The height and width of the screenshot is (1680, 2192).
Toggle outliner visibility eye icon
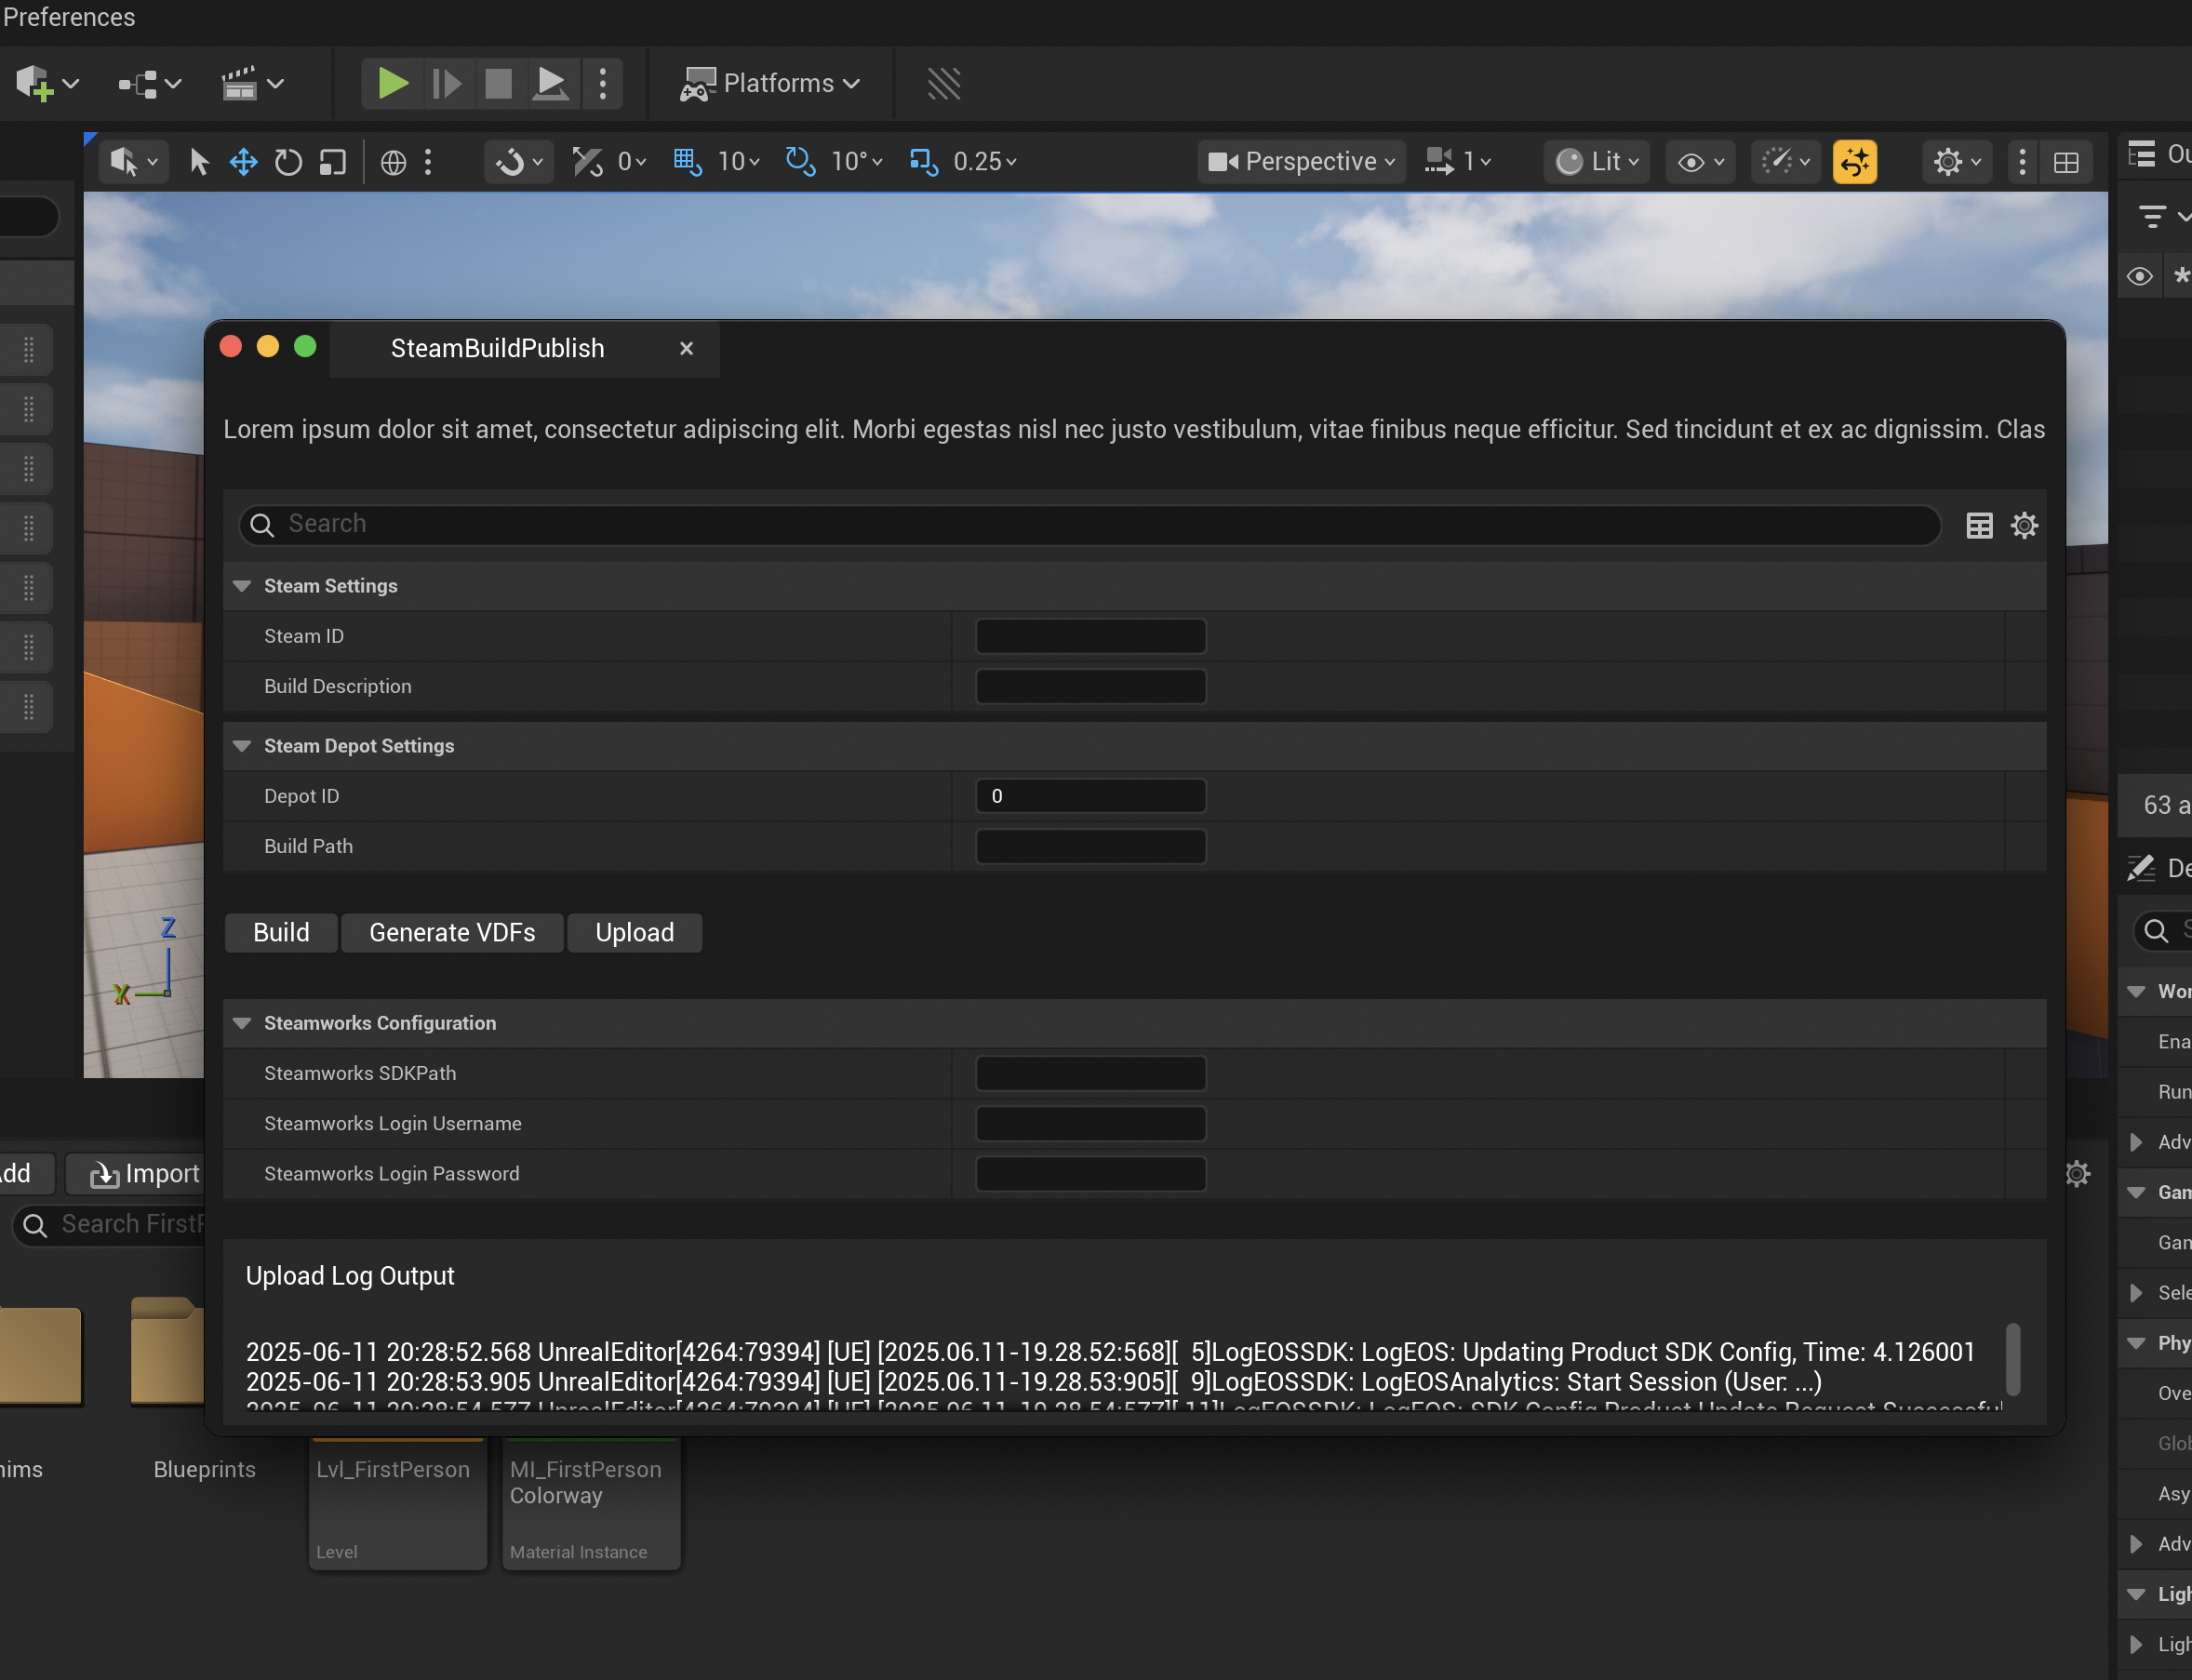click(2139, 276)
